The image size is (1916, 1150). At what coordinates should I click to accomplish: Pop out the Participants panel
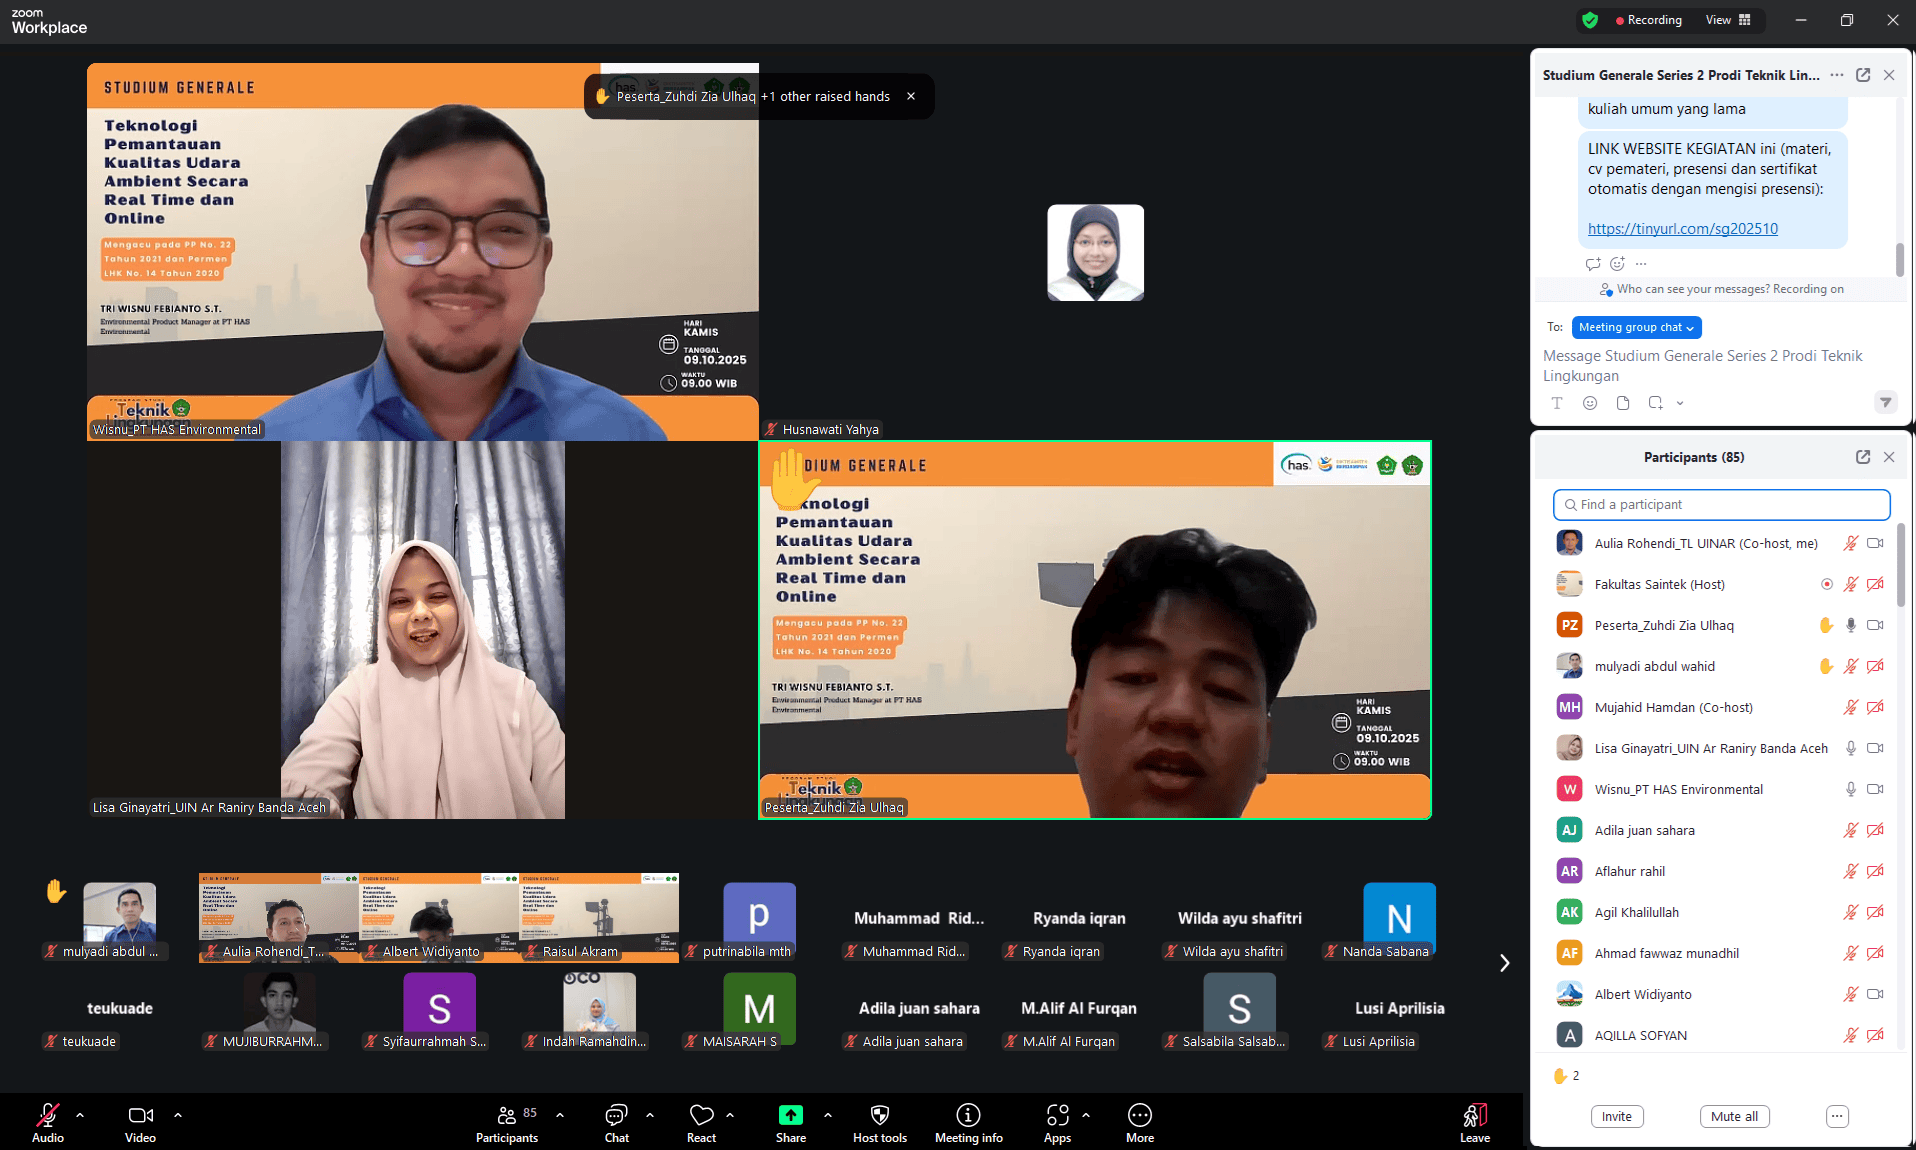point(1863,457)
